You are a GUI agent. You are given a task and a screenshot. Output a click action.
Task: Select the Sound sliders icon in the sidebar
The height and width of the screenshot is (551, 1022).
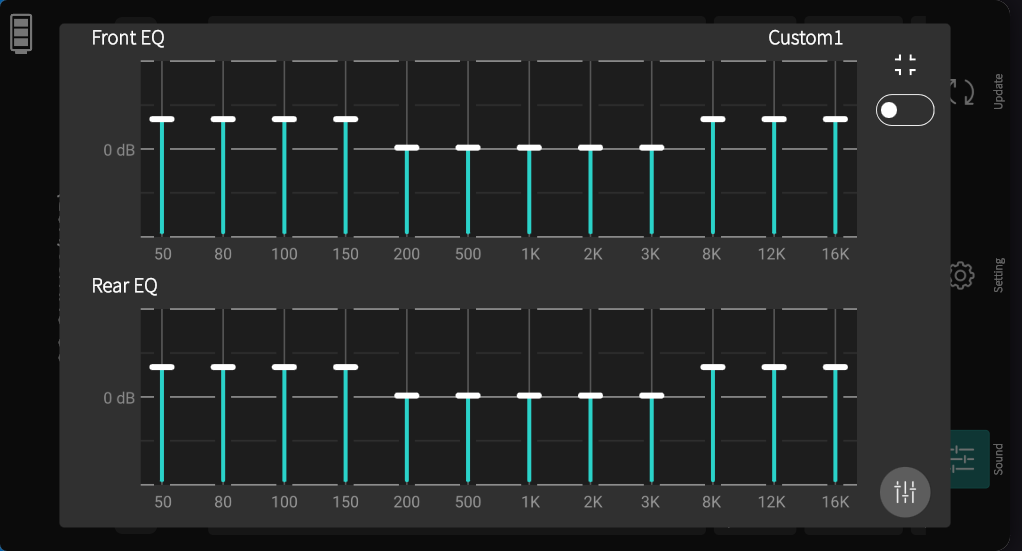point(963,459)
